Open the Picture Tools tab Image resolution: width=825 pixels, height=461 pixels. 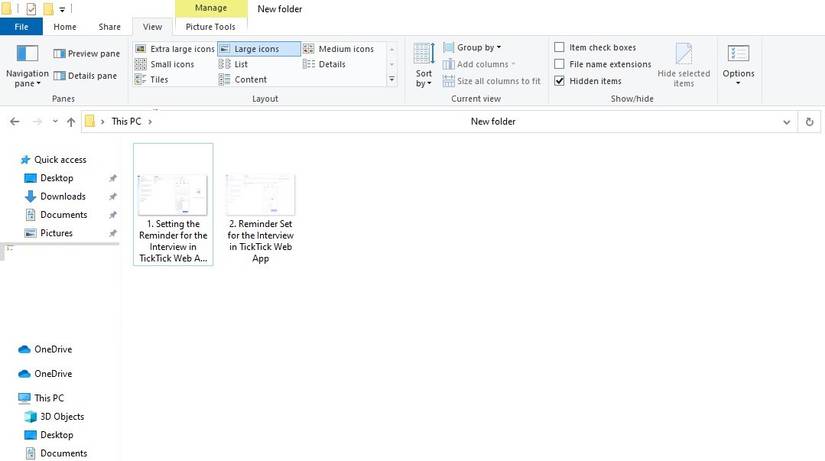tap(210, 27)
